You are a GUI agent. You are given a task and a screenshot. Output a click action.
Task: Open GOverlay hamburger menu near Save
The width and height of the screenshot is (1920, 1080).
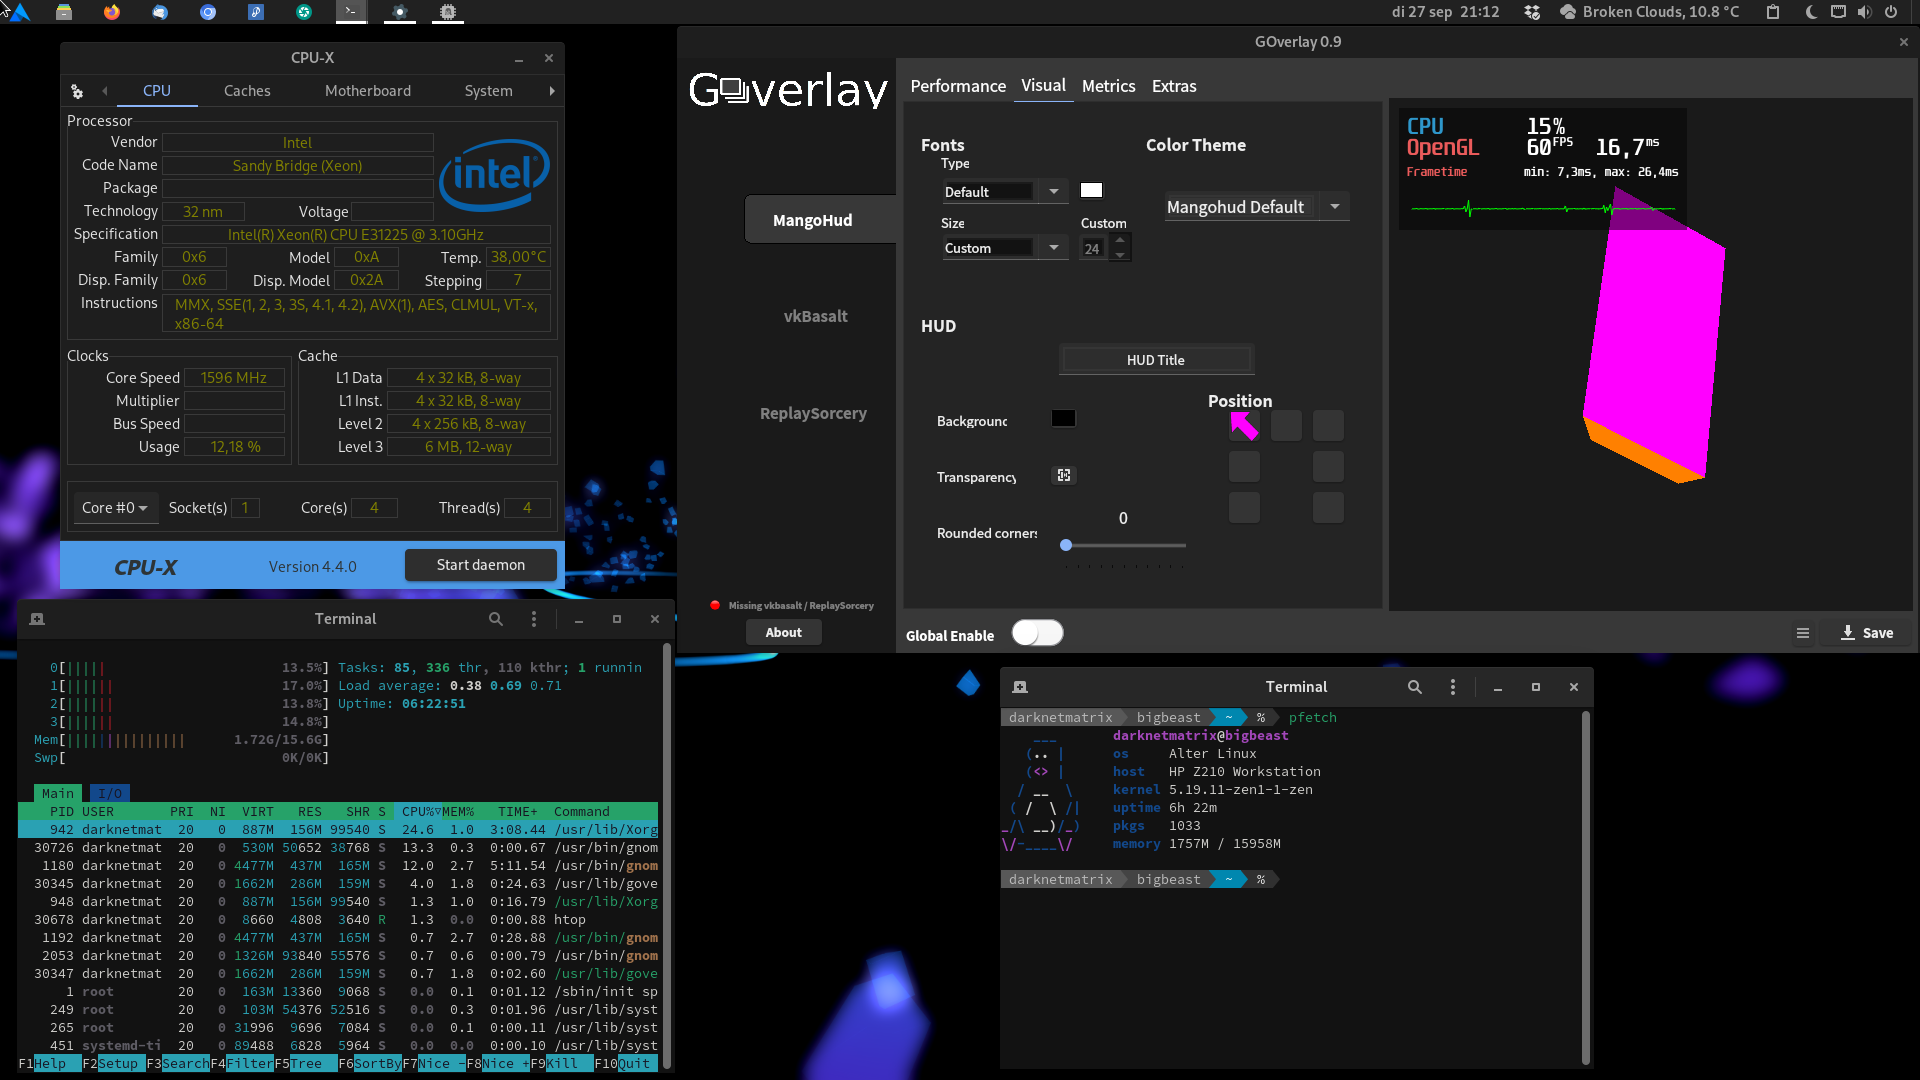point(1803,633)
